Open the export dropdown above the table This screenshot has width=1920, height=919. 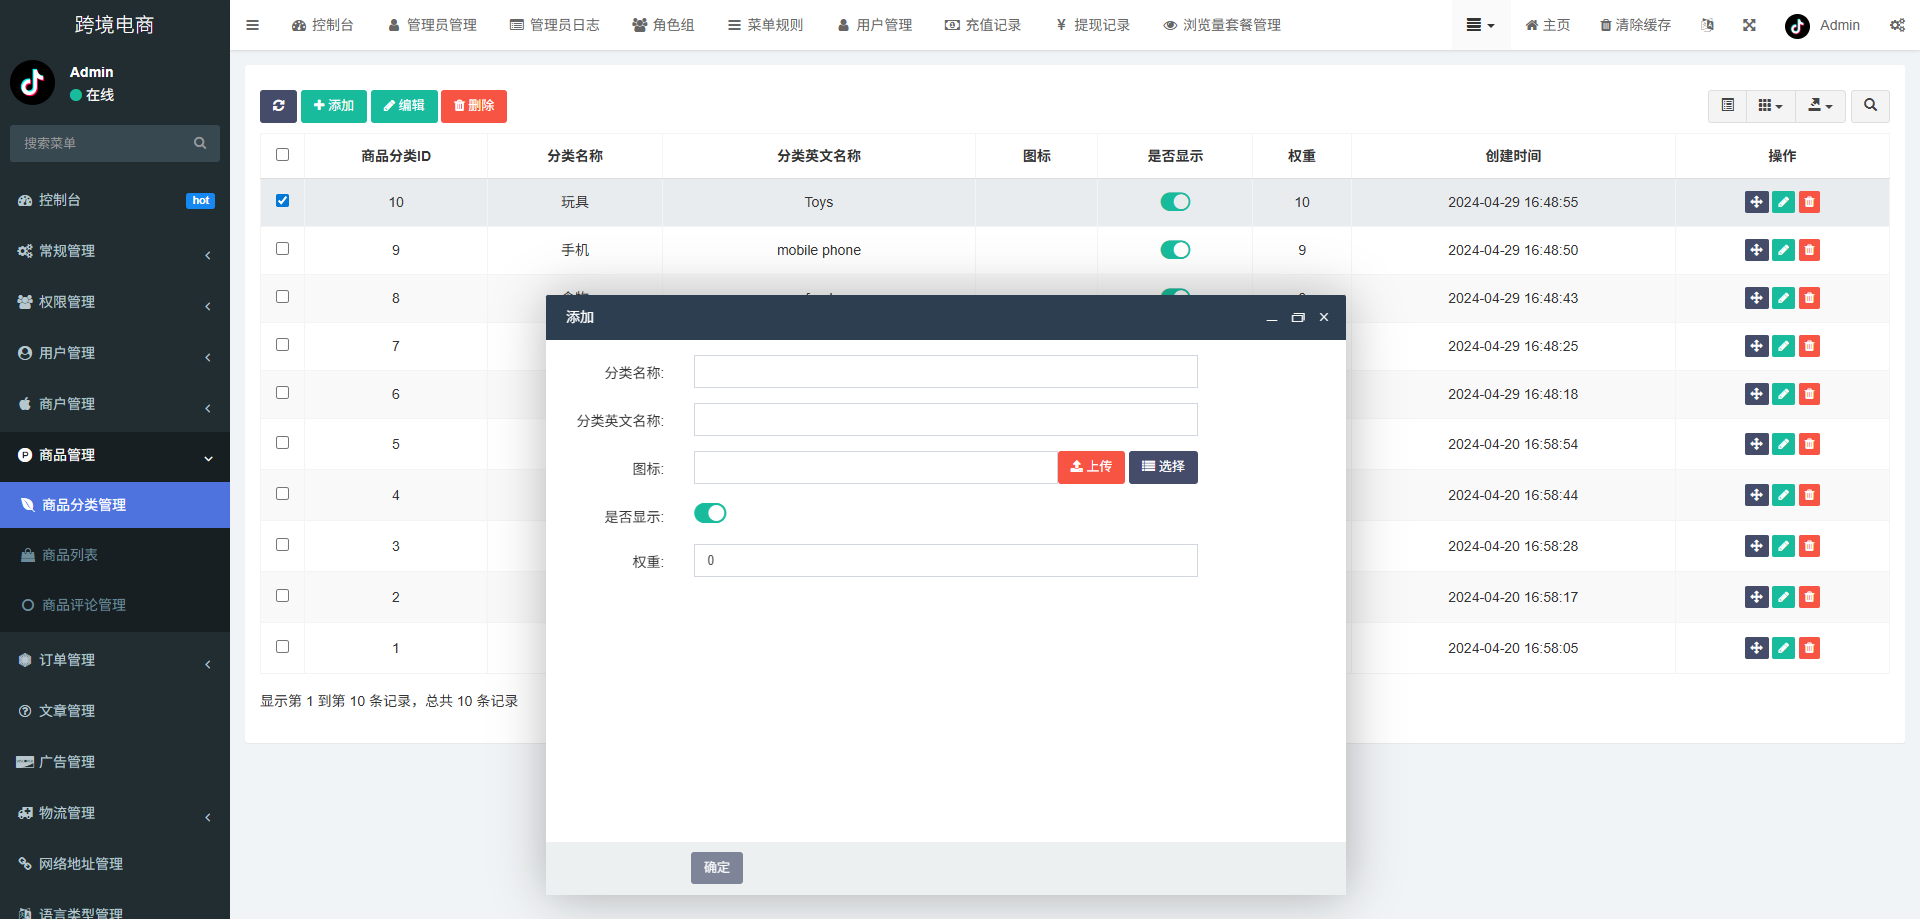(1820, 106)
